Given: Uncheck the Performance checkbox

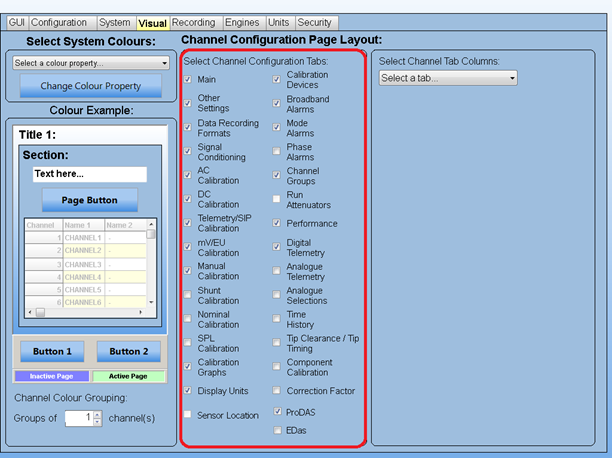Looking at the screenshot, I should (277, 223).
